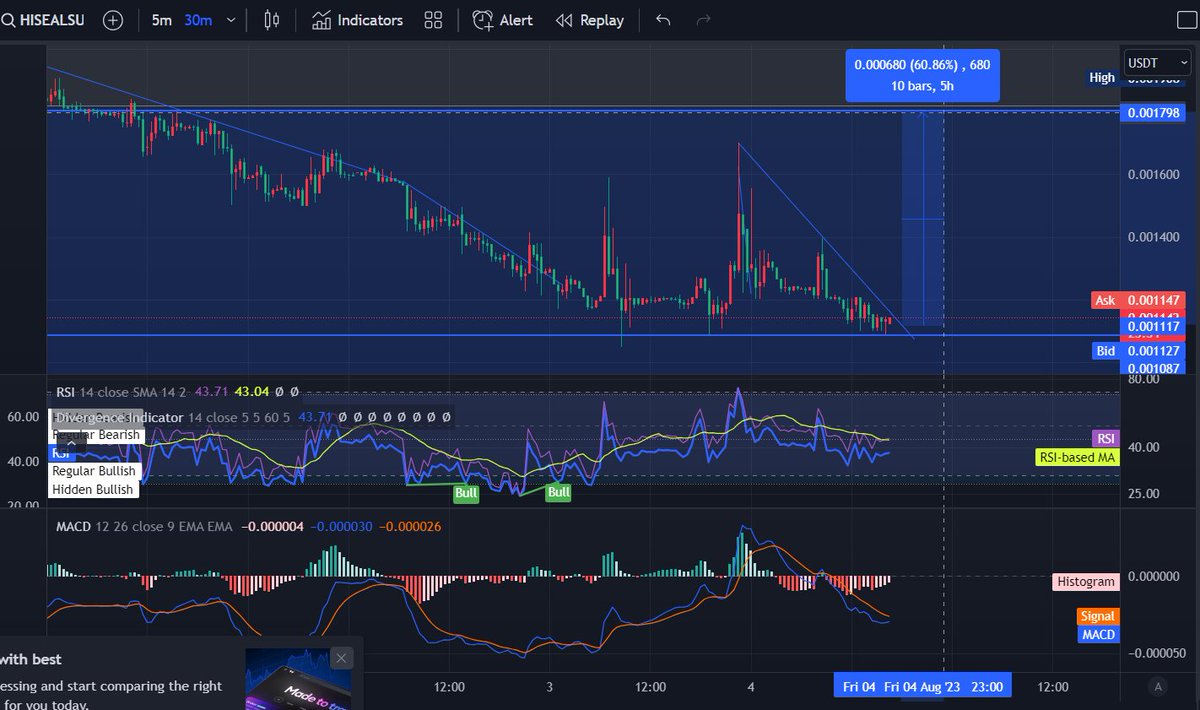Select Hidden Bullish from the divergence menu
The image size is (1200, 710).
93,489
